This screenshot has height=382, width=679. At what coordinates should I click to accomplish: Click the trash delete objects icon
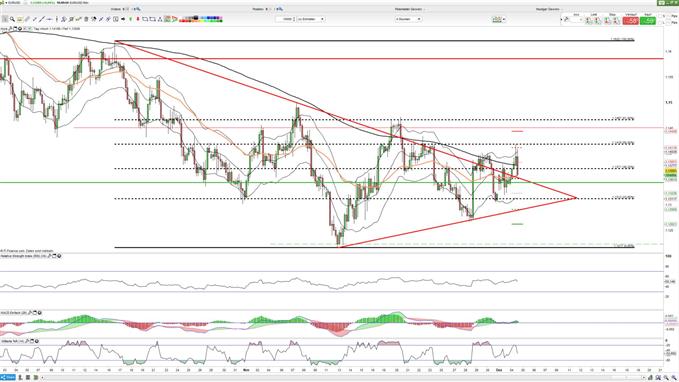[x=86, y=19]
